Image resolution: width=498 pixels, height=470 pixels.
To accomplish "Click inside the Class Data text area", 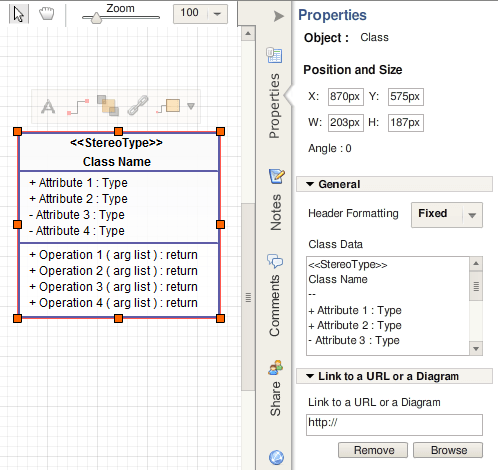I will click(x=388, y=306).
